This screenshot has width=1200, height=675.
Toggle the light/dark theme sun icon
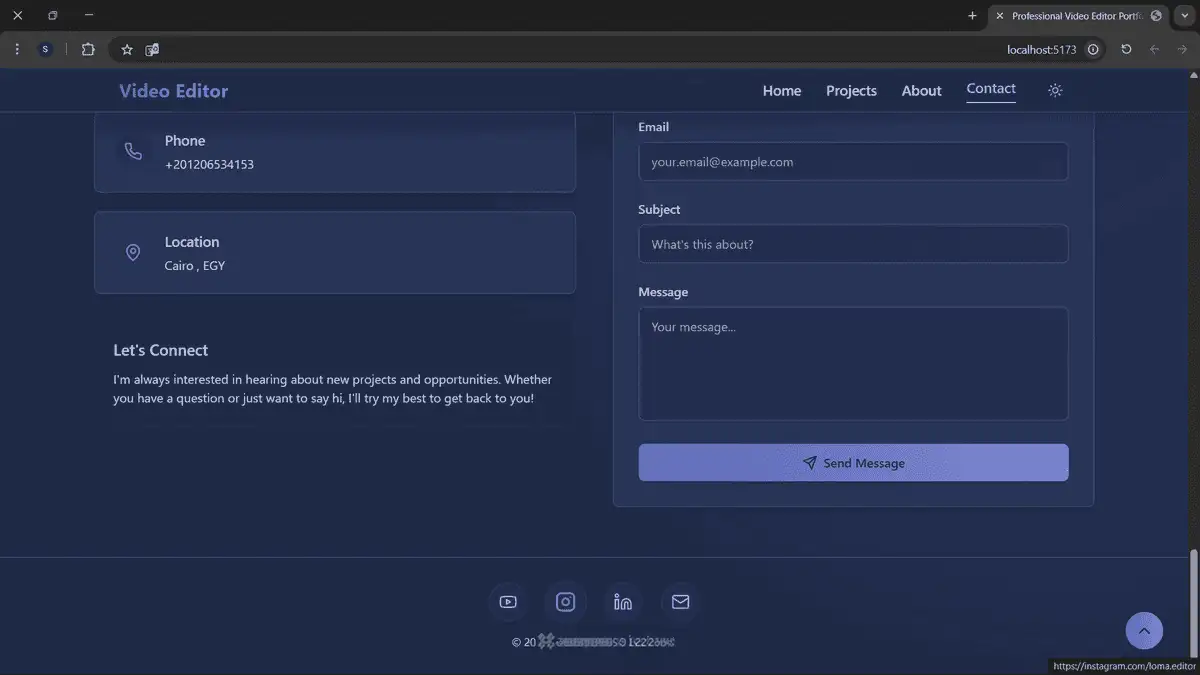pos(1055,90)
